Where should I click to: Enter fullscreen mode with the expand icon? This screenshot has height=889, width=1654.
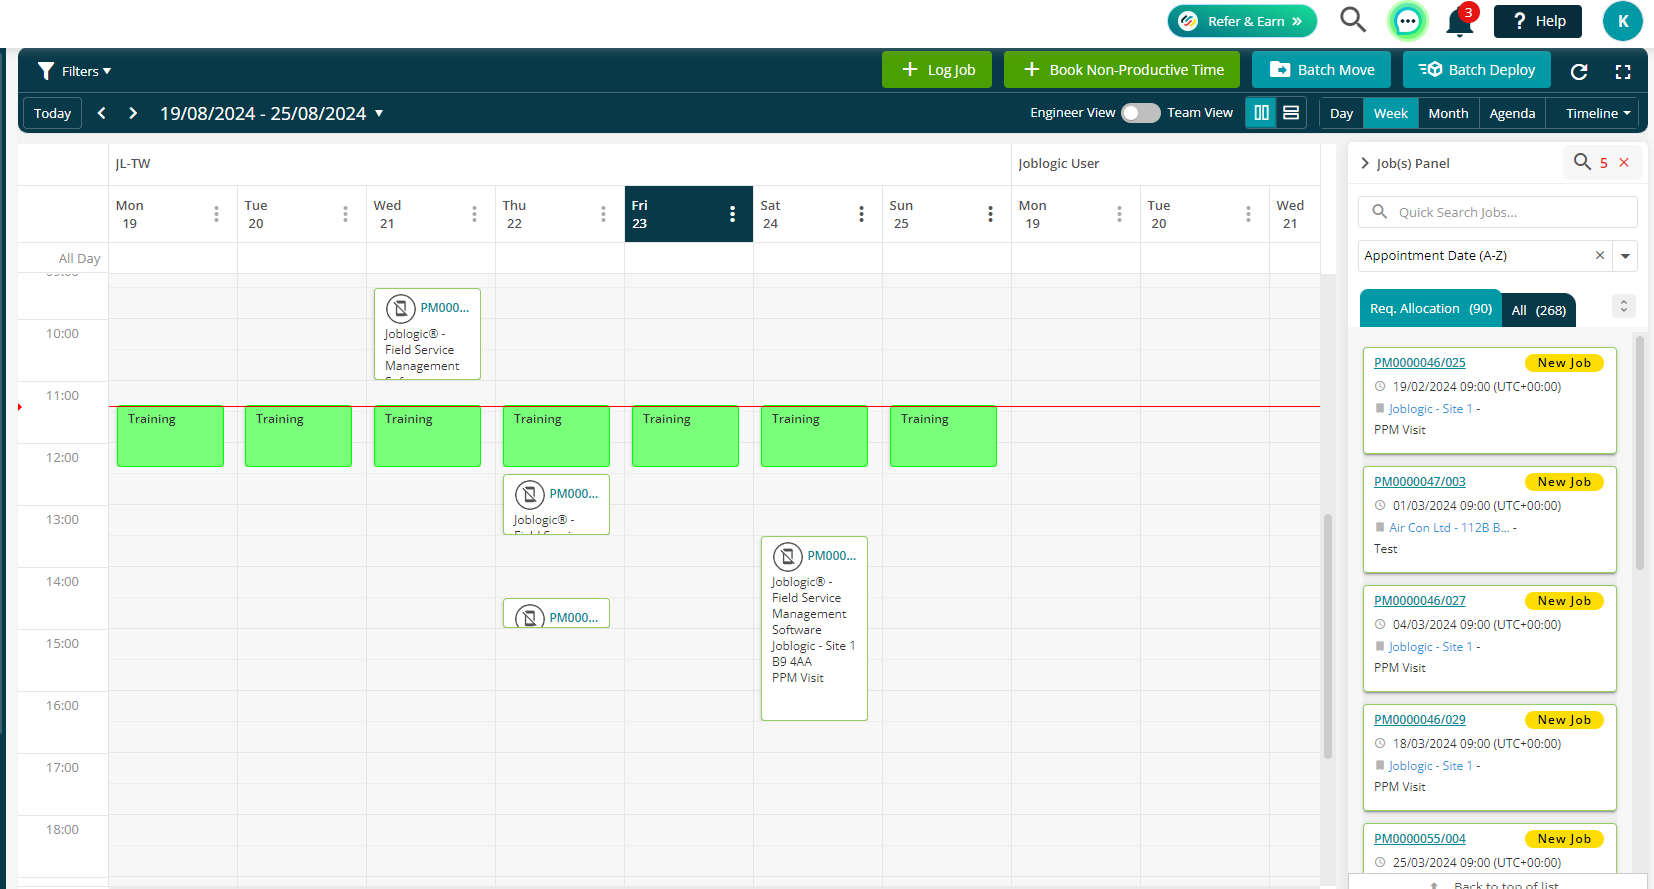tap(1623, 71)
